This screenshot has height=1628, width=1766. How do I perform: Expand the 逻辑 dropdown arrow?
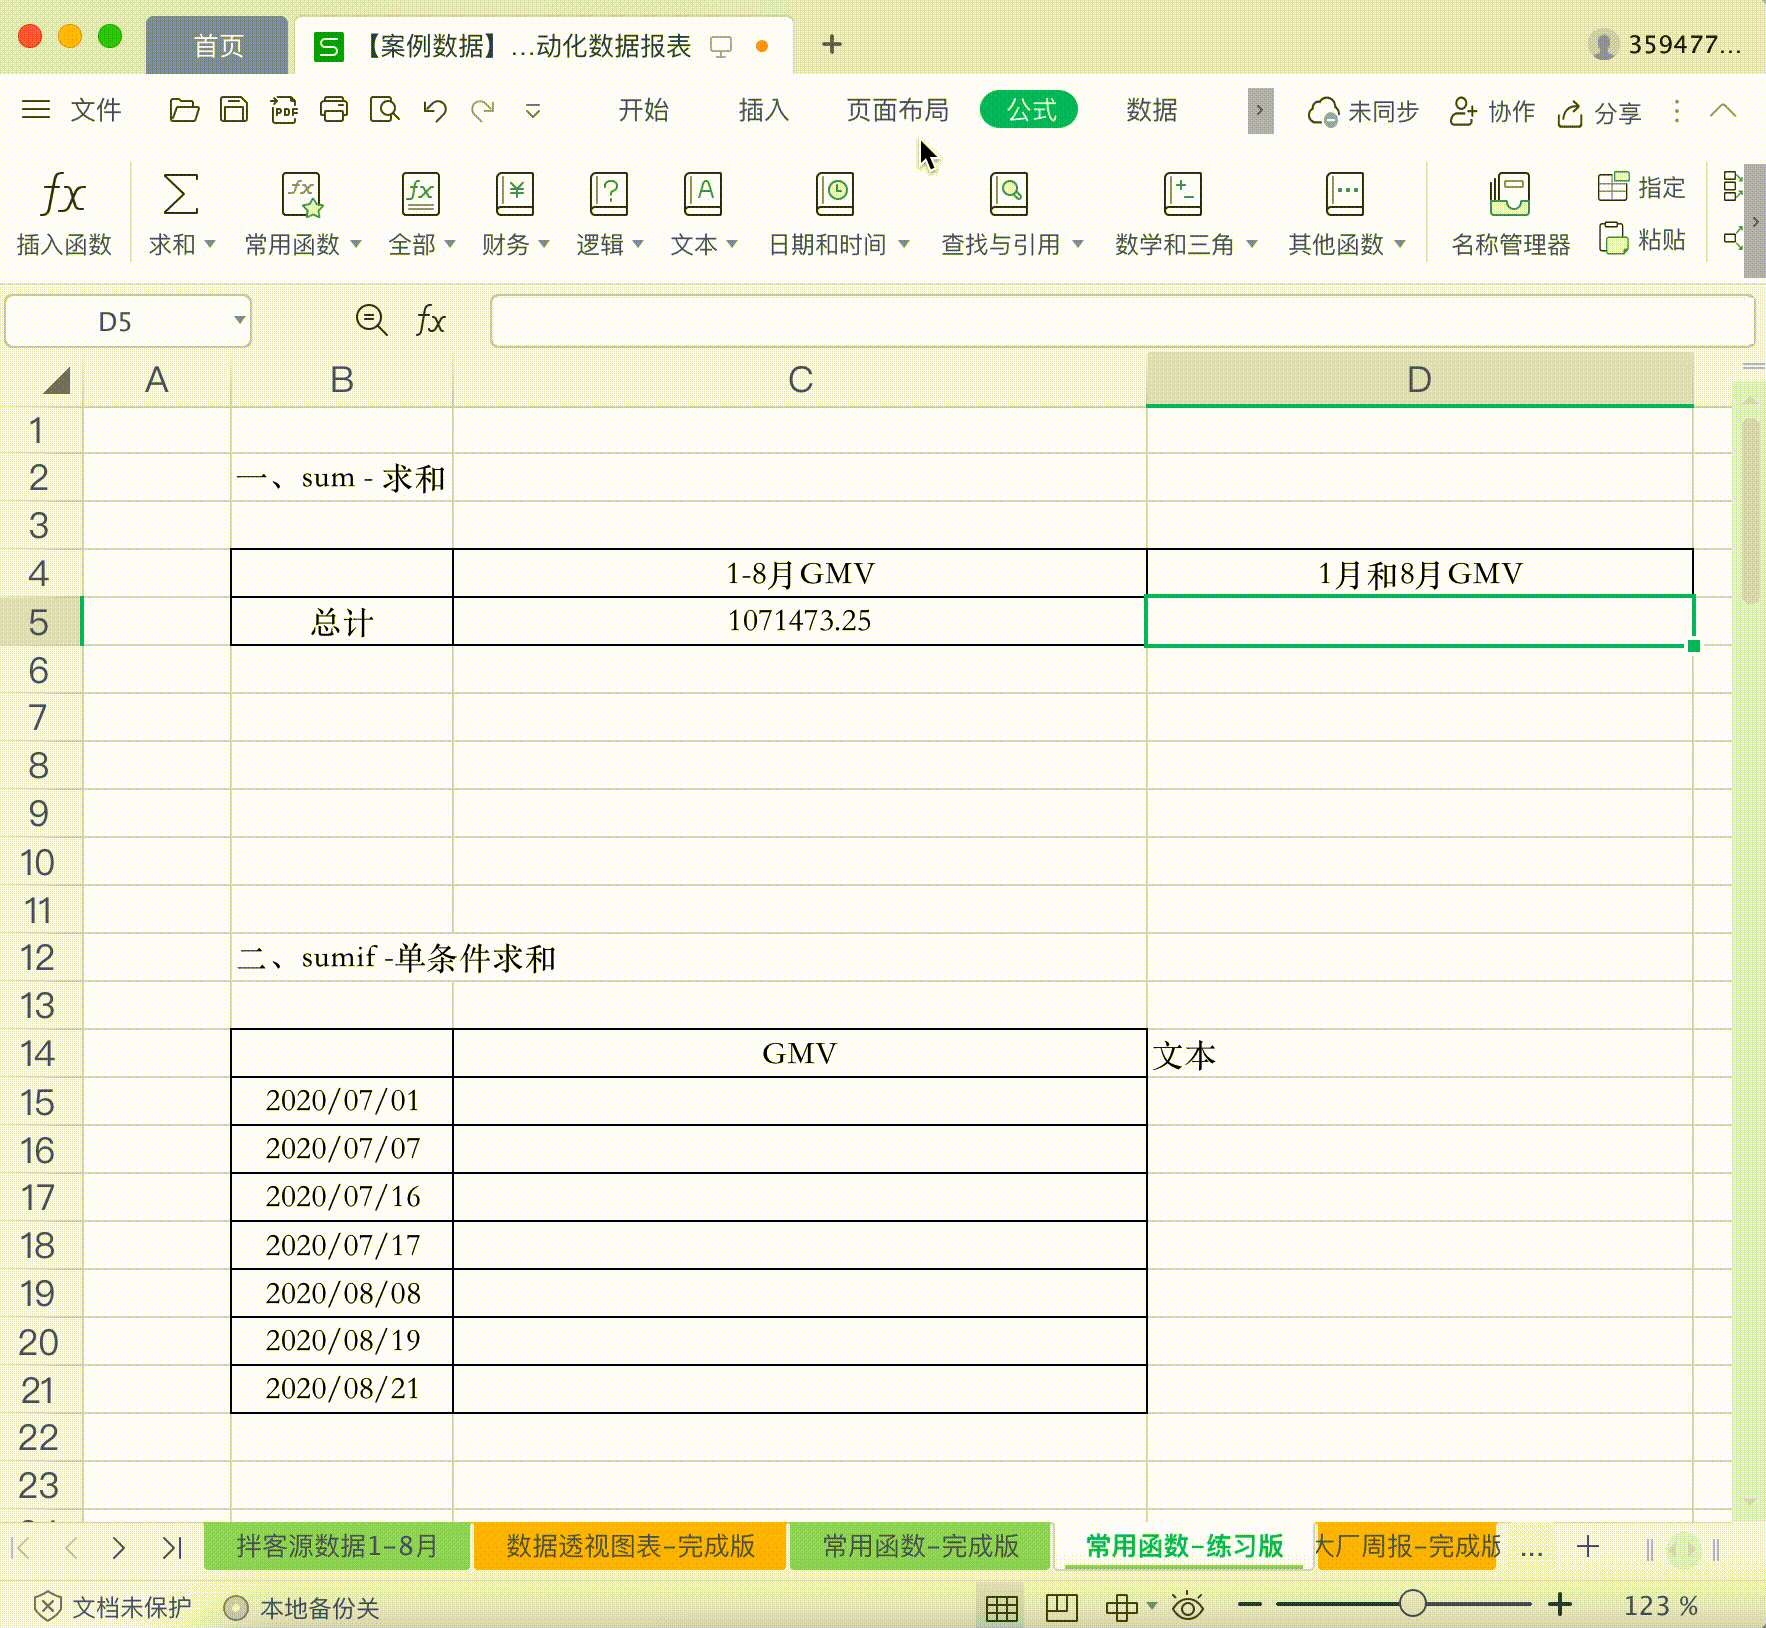tap(638, 244)
